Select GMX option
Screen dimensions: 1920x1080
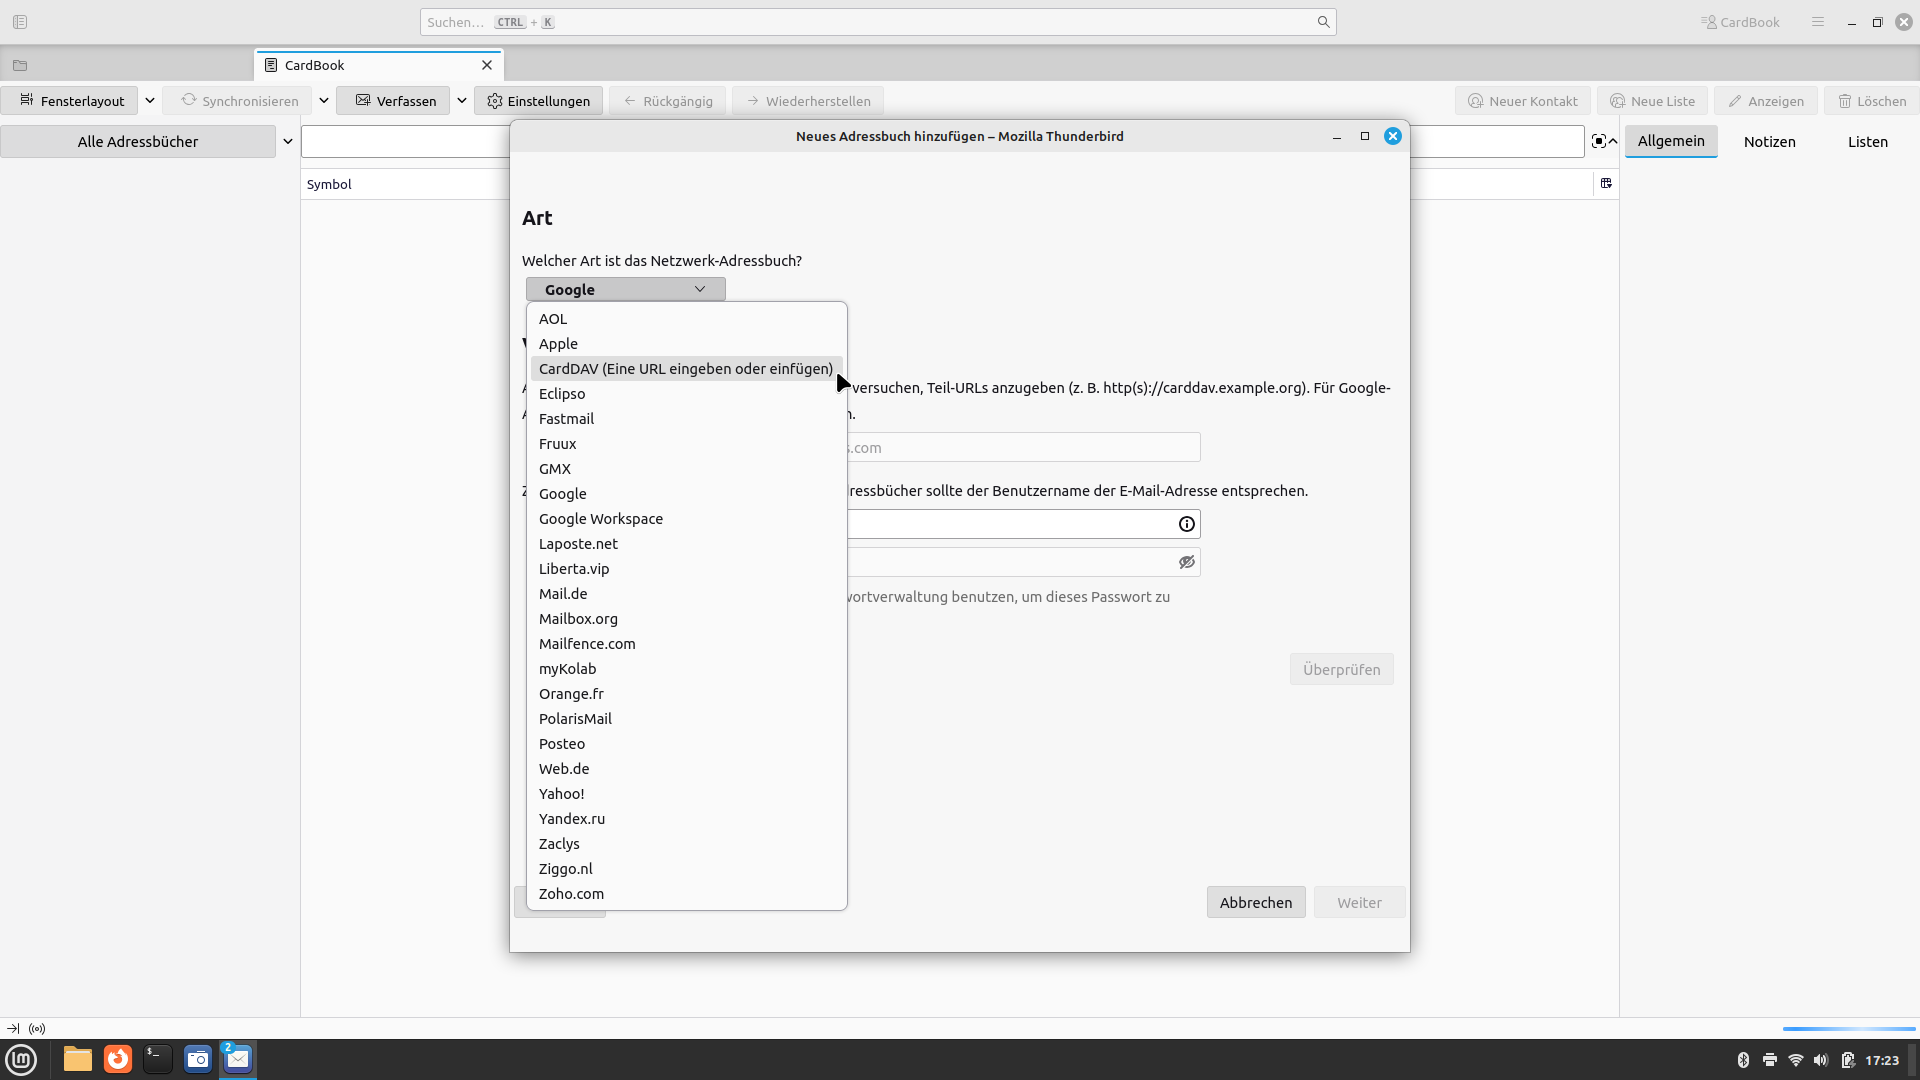(687, 469)
